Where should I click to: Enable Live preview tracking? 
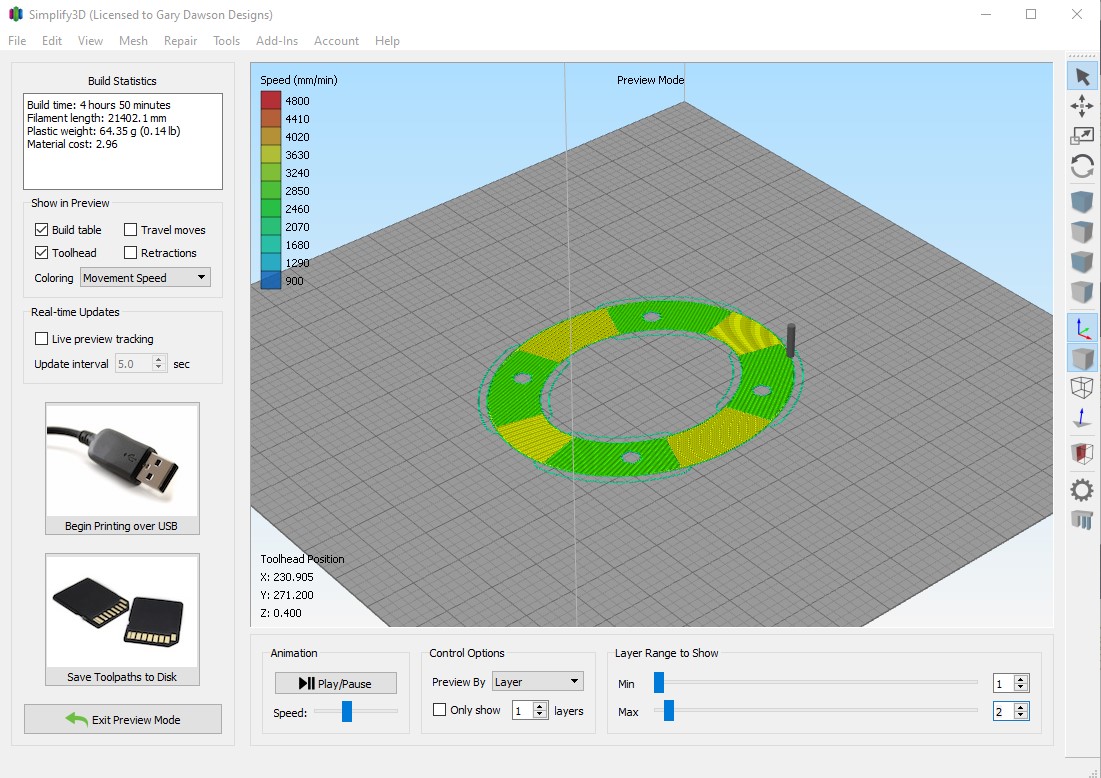41,338
